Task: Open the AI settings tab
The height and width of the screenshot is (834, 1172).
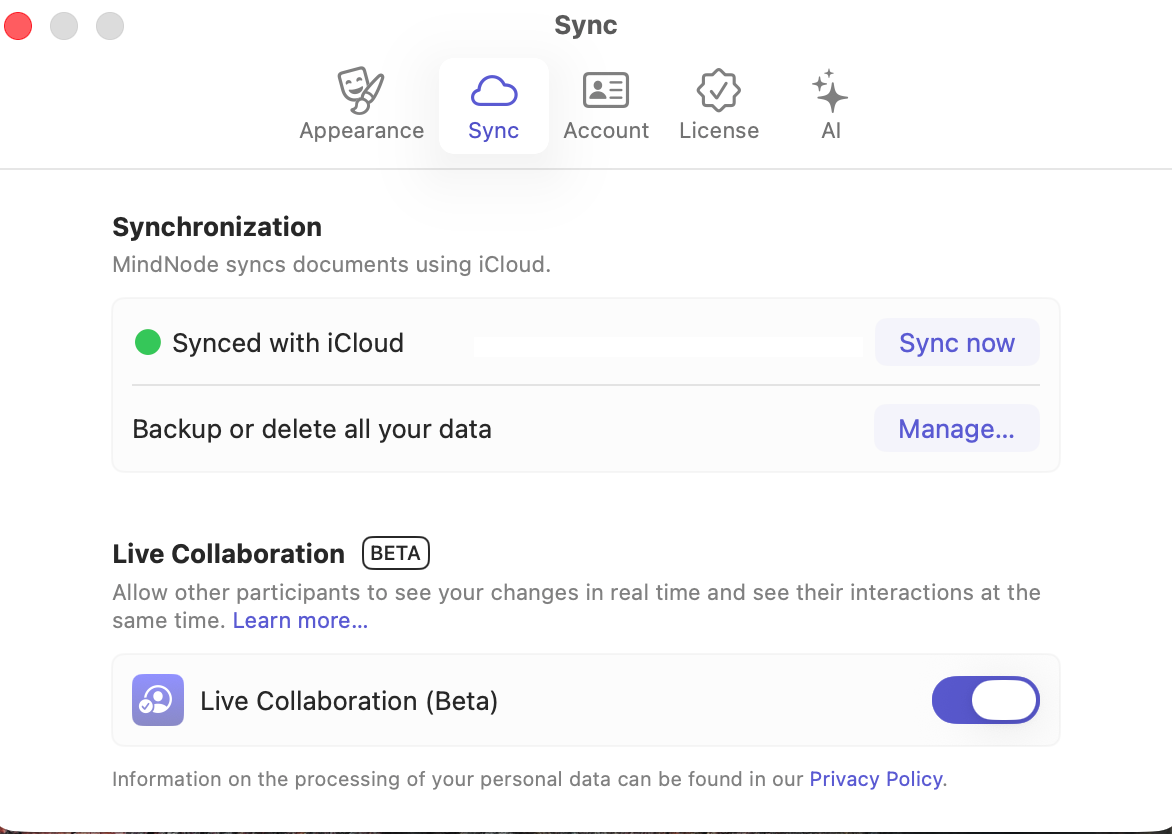Action: (x=830, y=105)
